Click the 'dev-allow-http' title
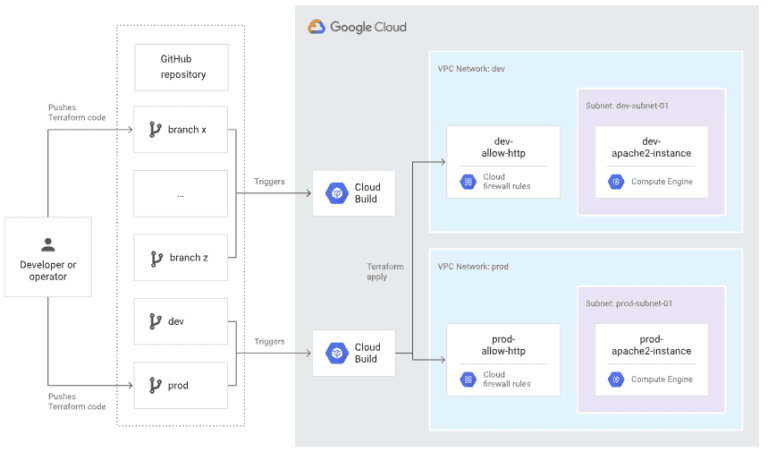 tap(504, 147)
